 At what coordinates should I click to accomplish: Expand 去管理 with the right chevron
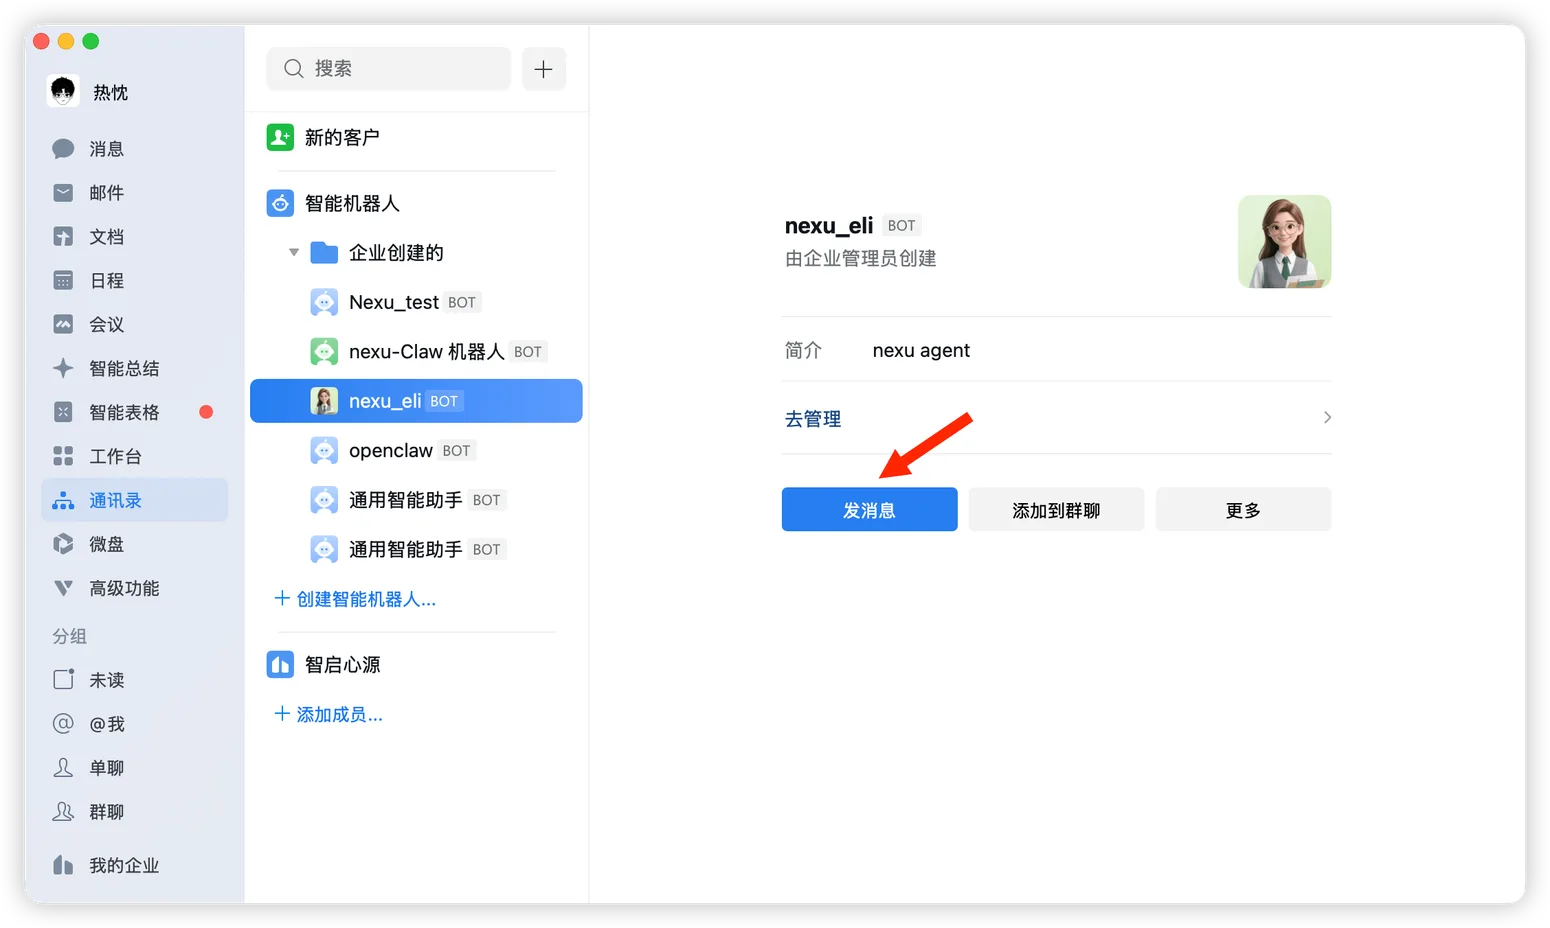tap(1327, 418)
